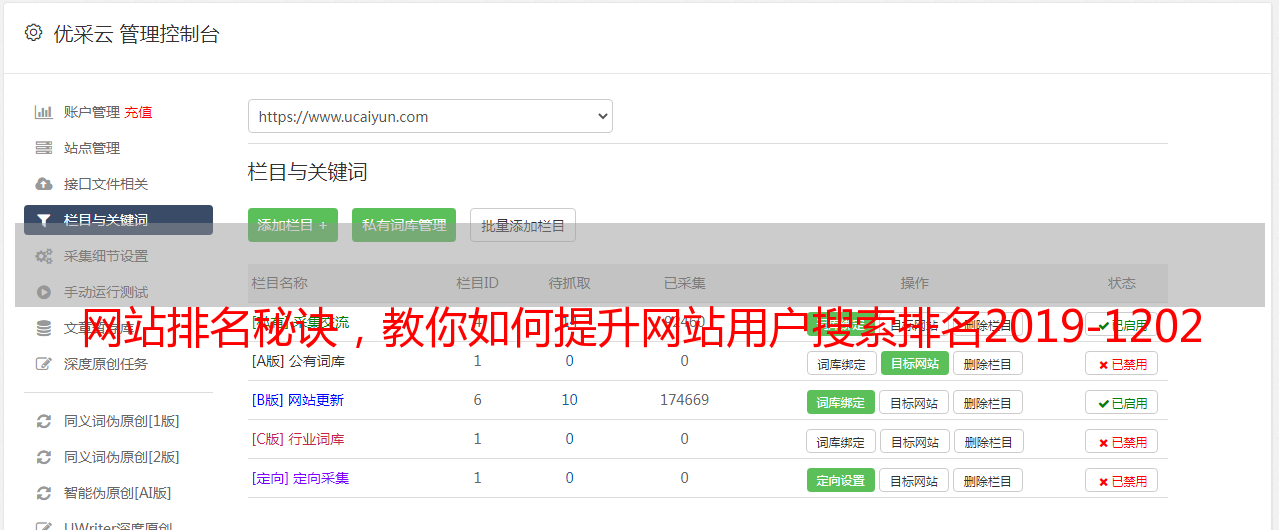The width and height of the screenshot is (1279, 530).
Task: Click 定向设置 in the [定向] 定向采集 row
Action: [841, 480]
